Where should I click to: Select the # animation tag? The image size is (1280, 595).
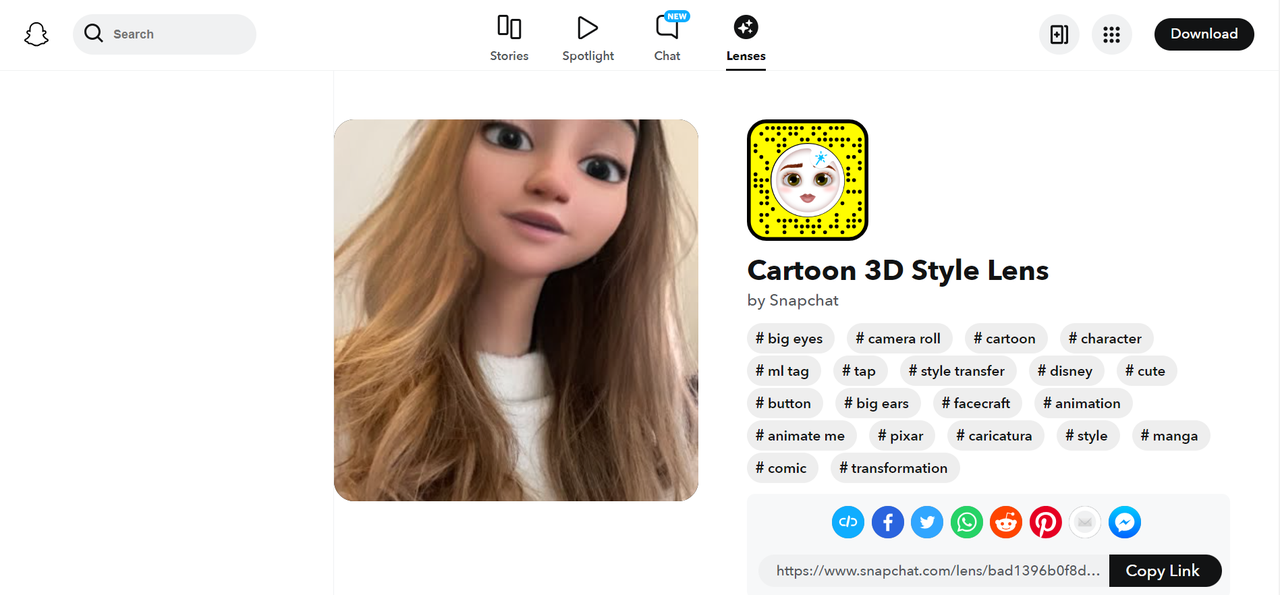(1082, 403)
